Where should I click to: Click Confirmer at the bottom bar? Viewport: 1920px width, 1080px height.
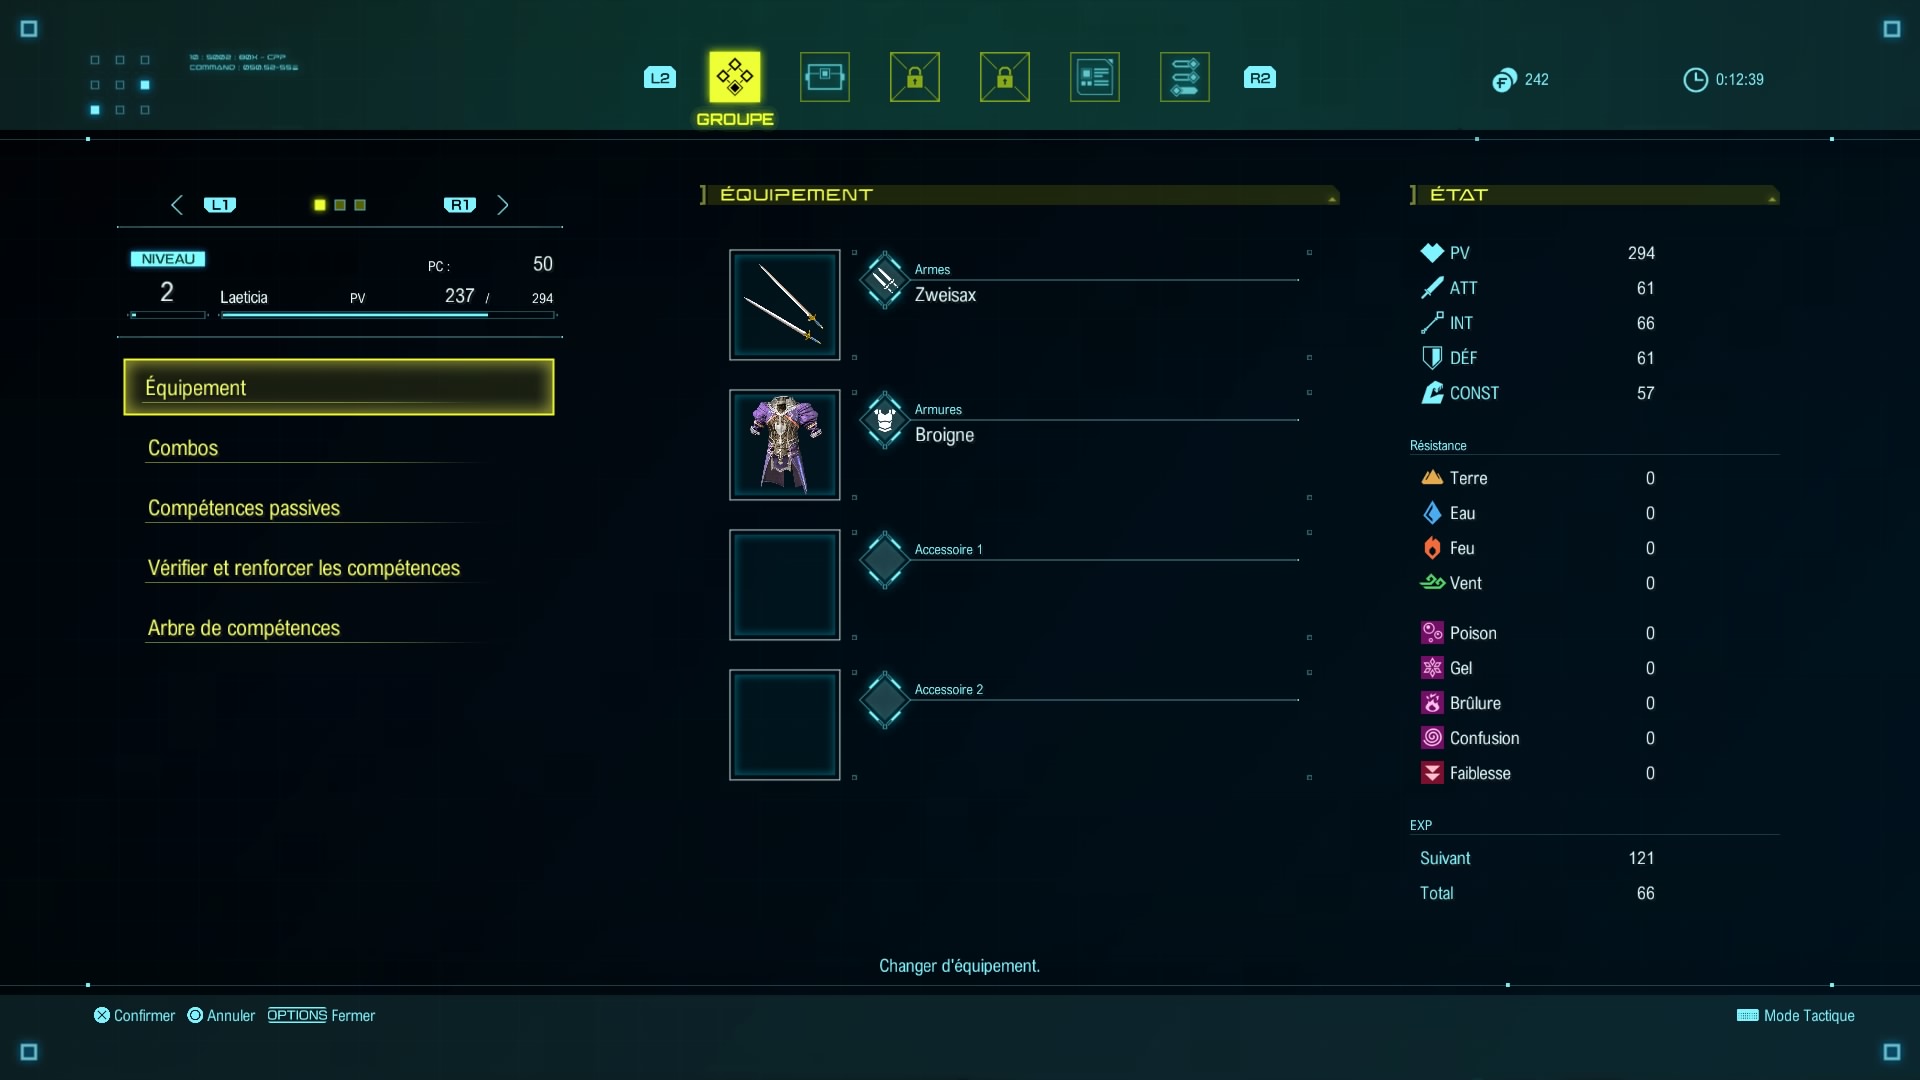[134, 1015]
